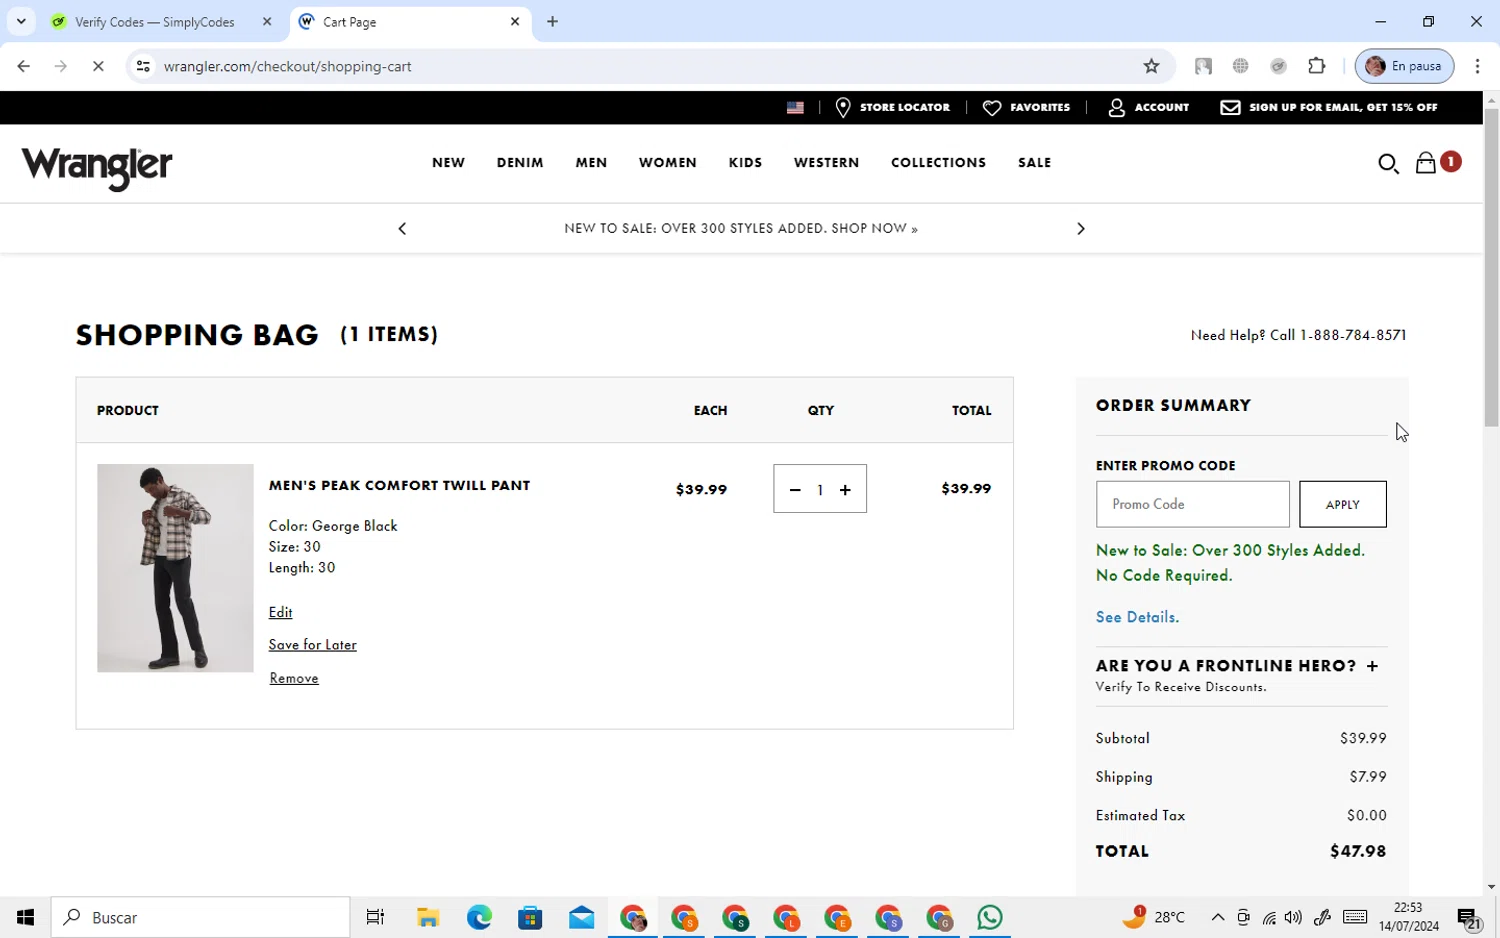Click the help phone number 1-888-784-8571
Image resolution: width=1500 pixels, height=938 pixels.
tap(1352, 335)
